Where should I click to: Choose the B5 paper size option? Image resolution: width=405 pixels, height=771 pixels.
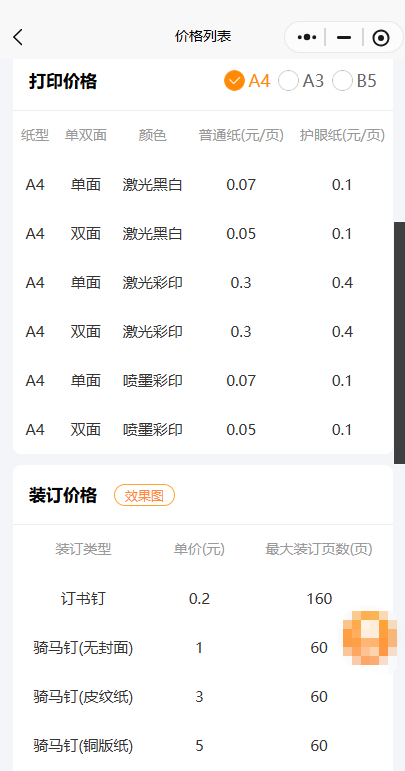pyautogui.click(x=354, y=81)
